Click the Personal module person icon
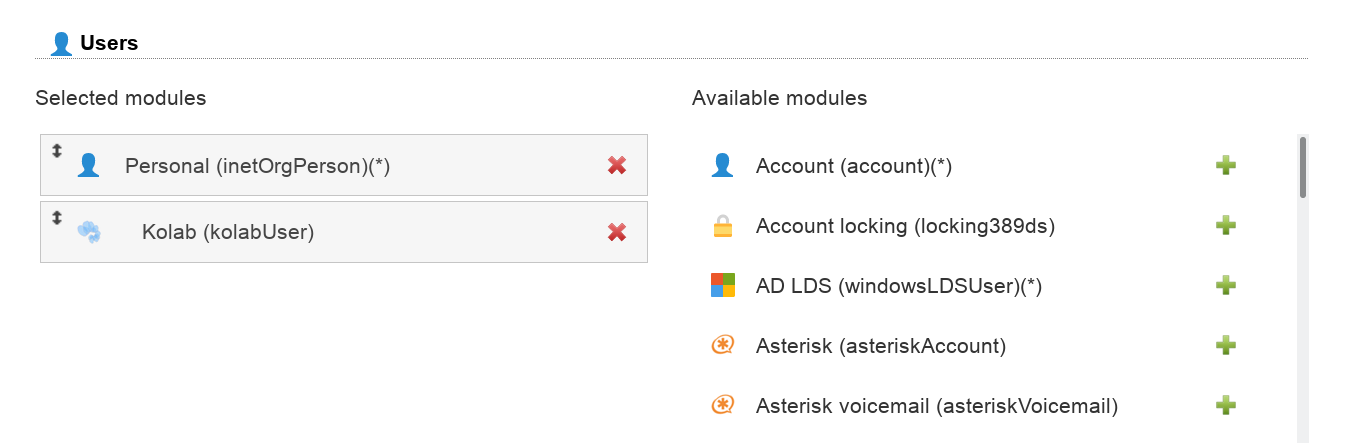Image resolution: width=1352 pixels, height=443 pixels. [88, 165]
